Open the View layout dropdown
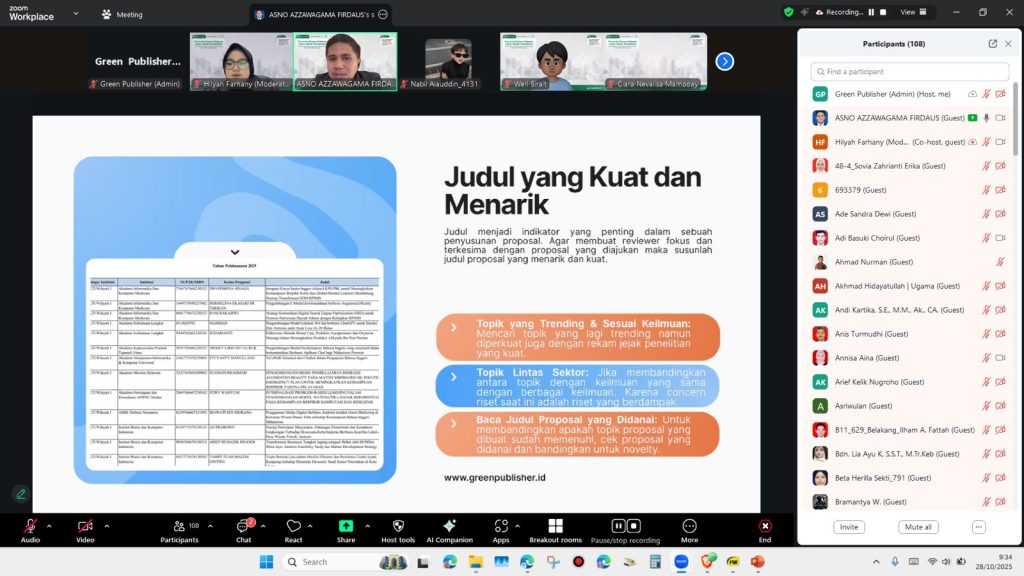Viewport: 1024px width, 576px height. pos(912,12)
